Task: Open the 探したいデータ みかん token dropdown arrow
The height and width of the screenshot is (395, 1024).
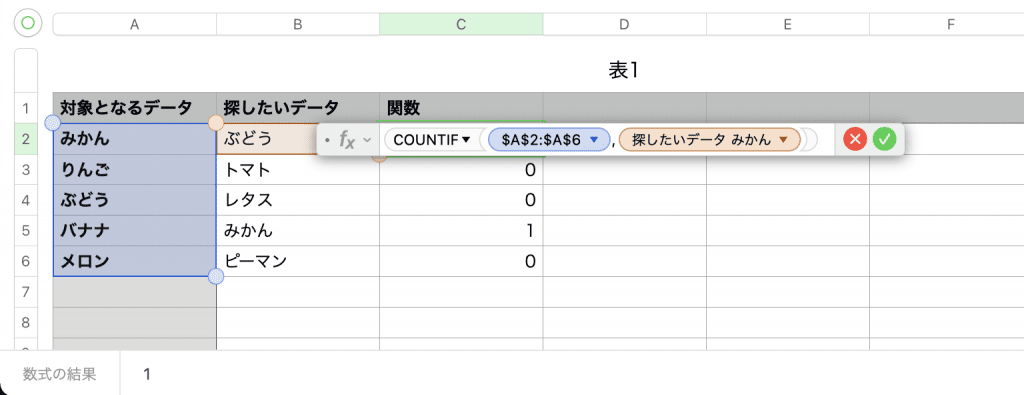Action: coord(784,140)
